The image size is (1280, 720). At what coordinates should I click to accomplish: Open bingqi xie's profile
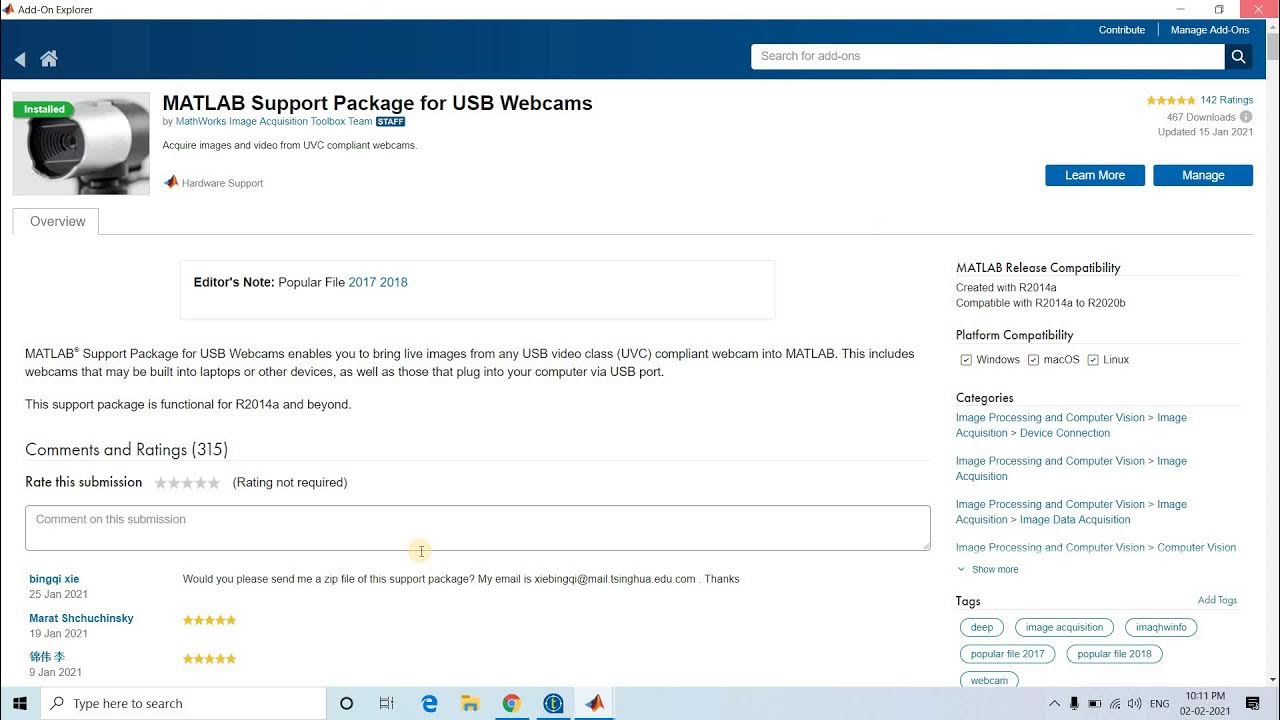pyautogui.click(x=54, y=579)
